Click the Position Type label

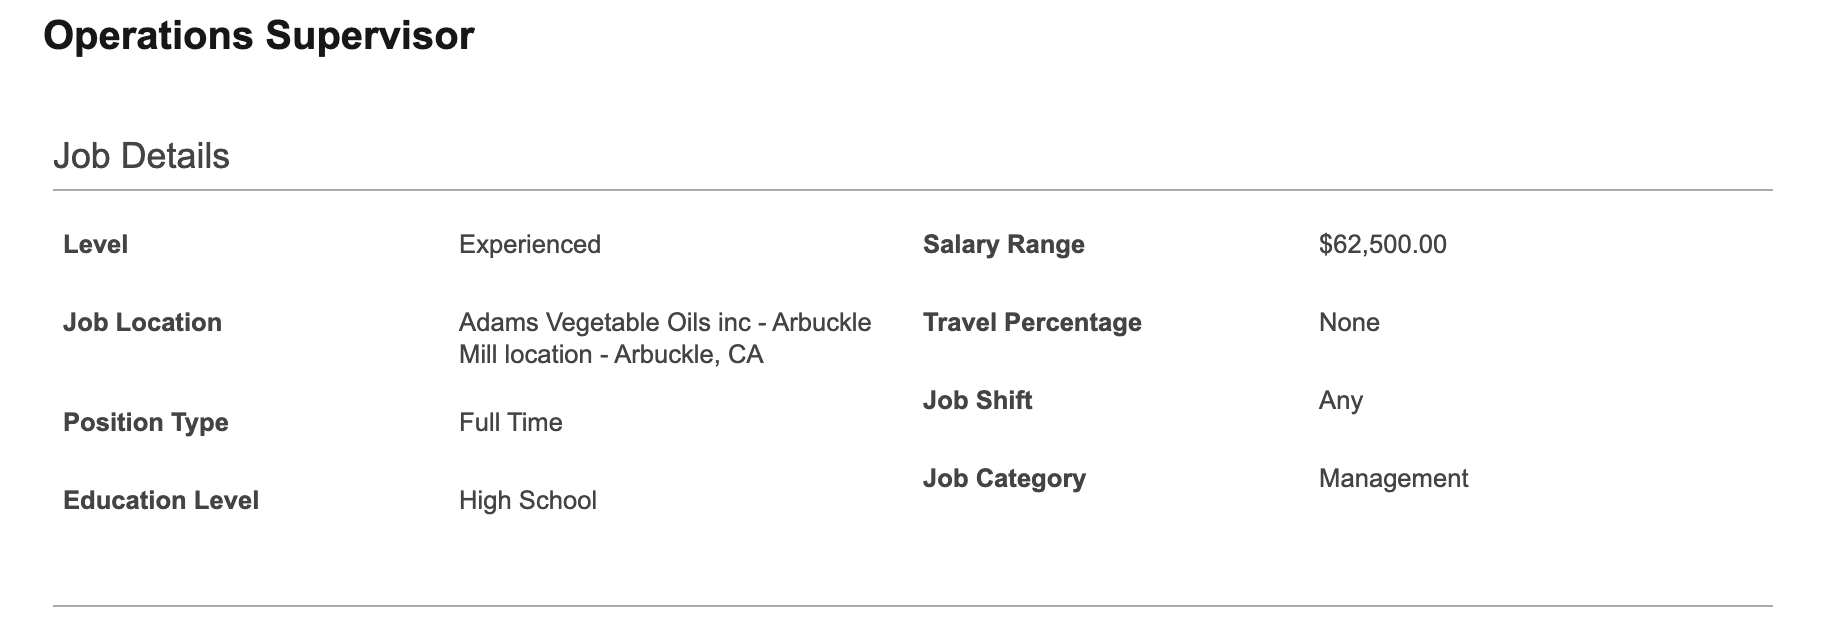[x=146, y=422]
